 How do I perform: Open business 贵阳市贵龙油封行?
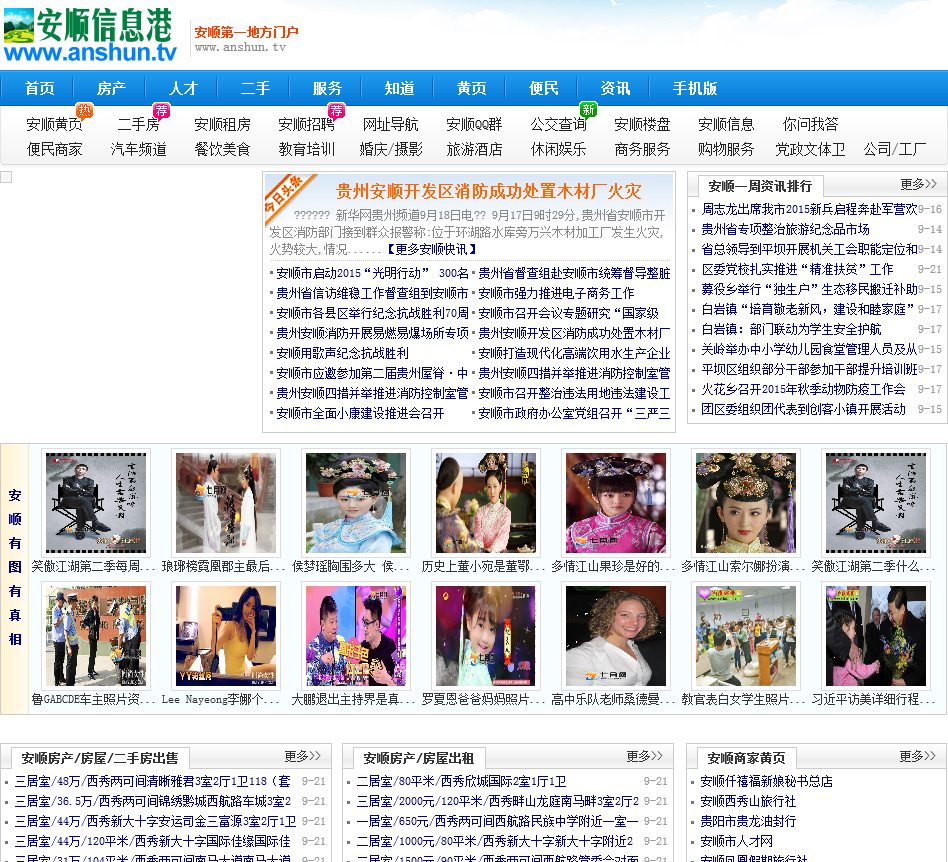pyautogui.click(x=748, y=821)
